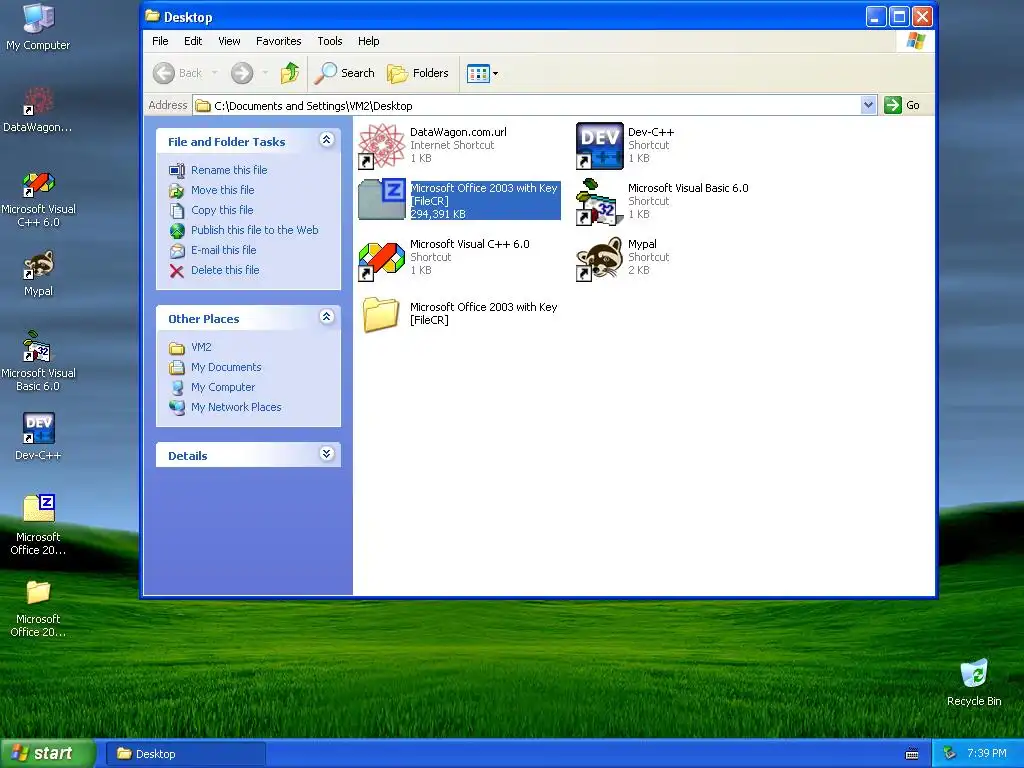
Task: Click Delete this file link
Action: point(225,270)
